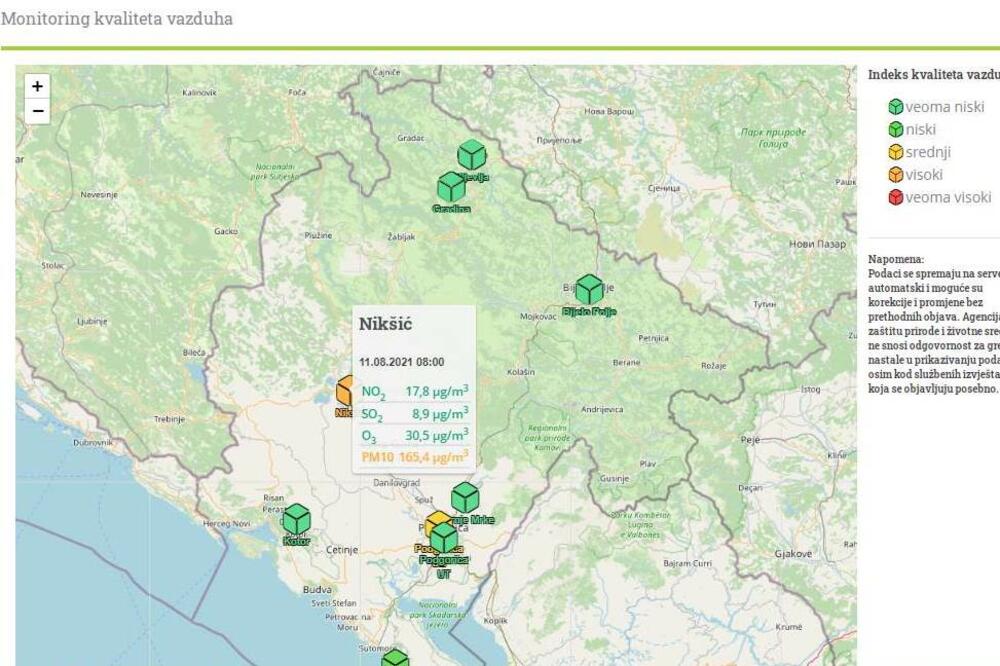The image size is (1000, 666).
Task: Zoom in using the plus button
Action: [x=37, y=88]
